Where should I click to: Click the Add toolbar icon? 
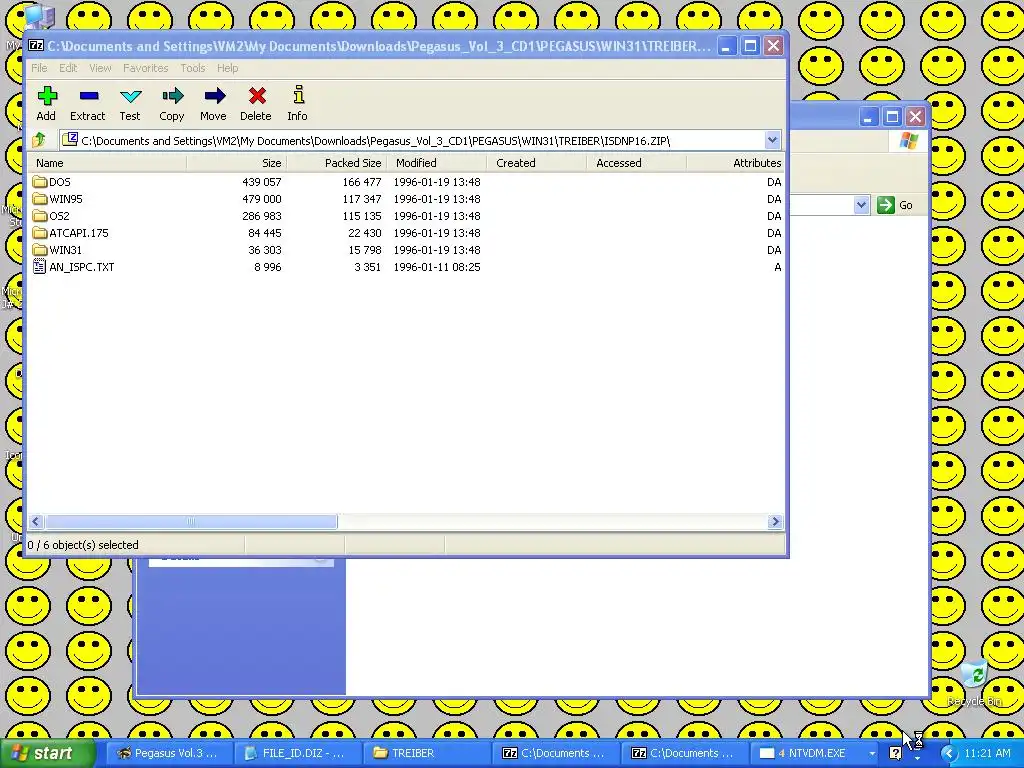coord(46,96)
